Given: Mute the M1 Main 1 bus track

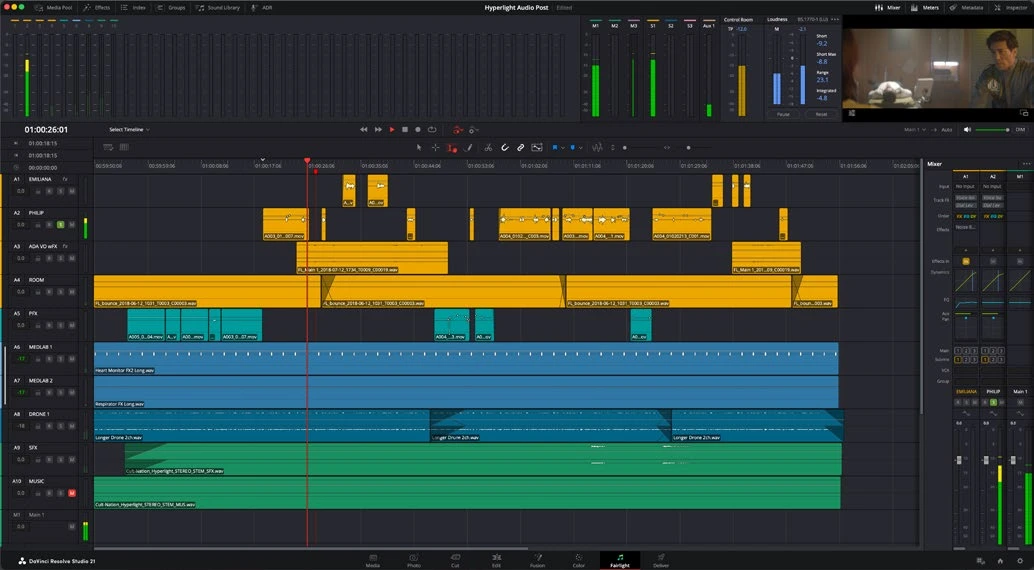Looking at the screenshot, I should (x=72, y=526).
